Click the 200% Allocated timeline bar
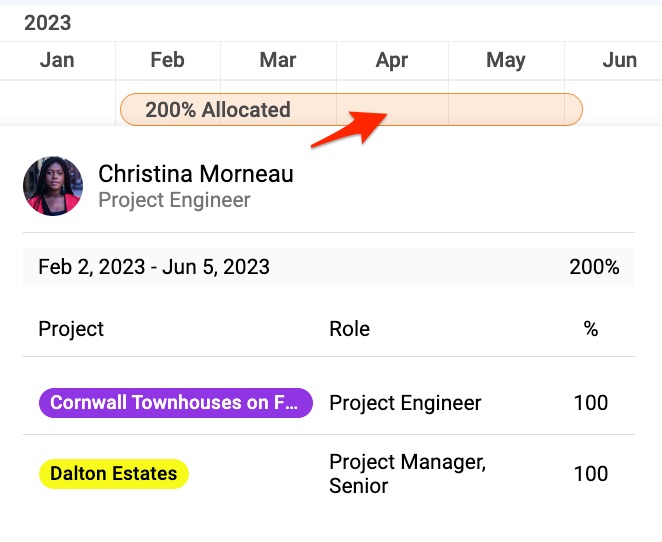 (351, 109)
